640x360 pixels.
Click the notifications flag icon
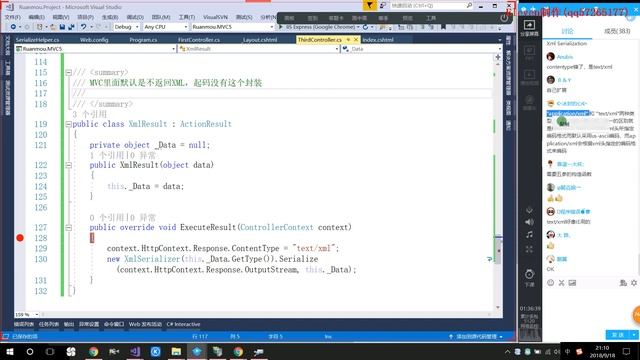coord(369,5)
